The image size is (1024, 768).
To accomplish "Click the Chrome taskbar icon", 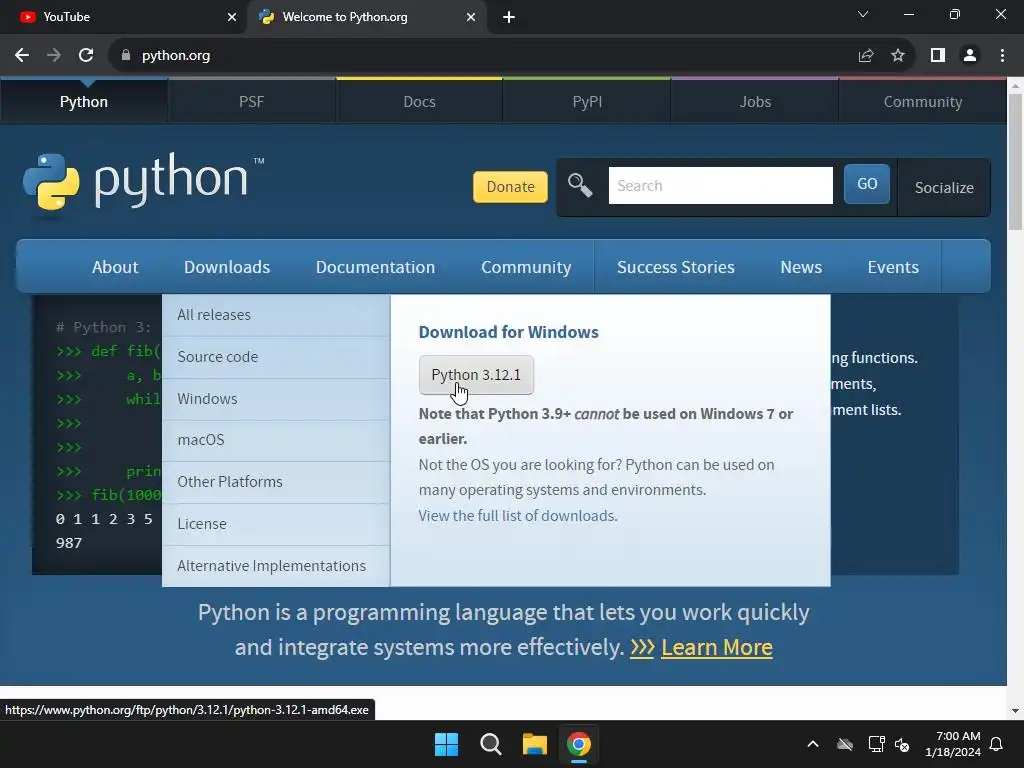I will click(x=579, y=744).
